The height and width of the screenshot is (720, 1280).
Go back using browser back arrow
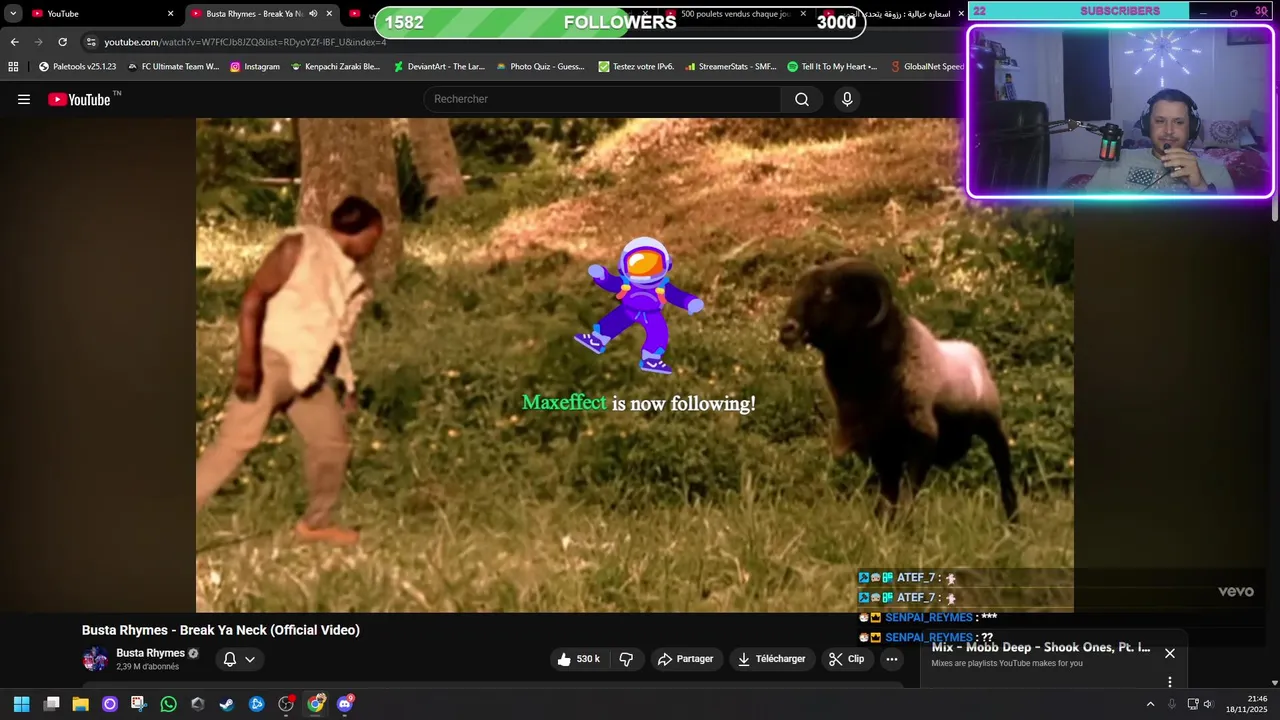coord(14,42)
